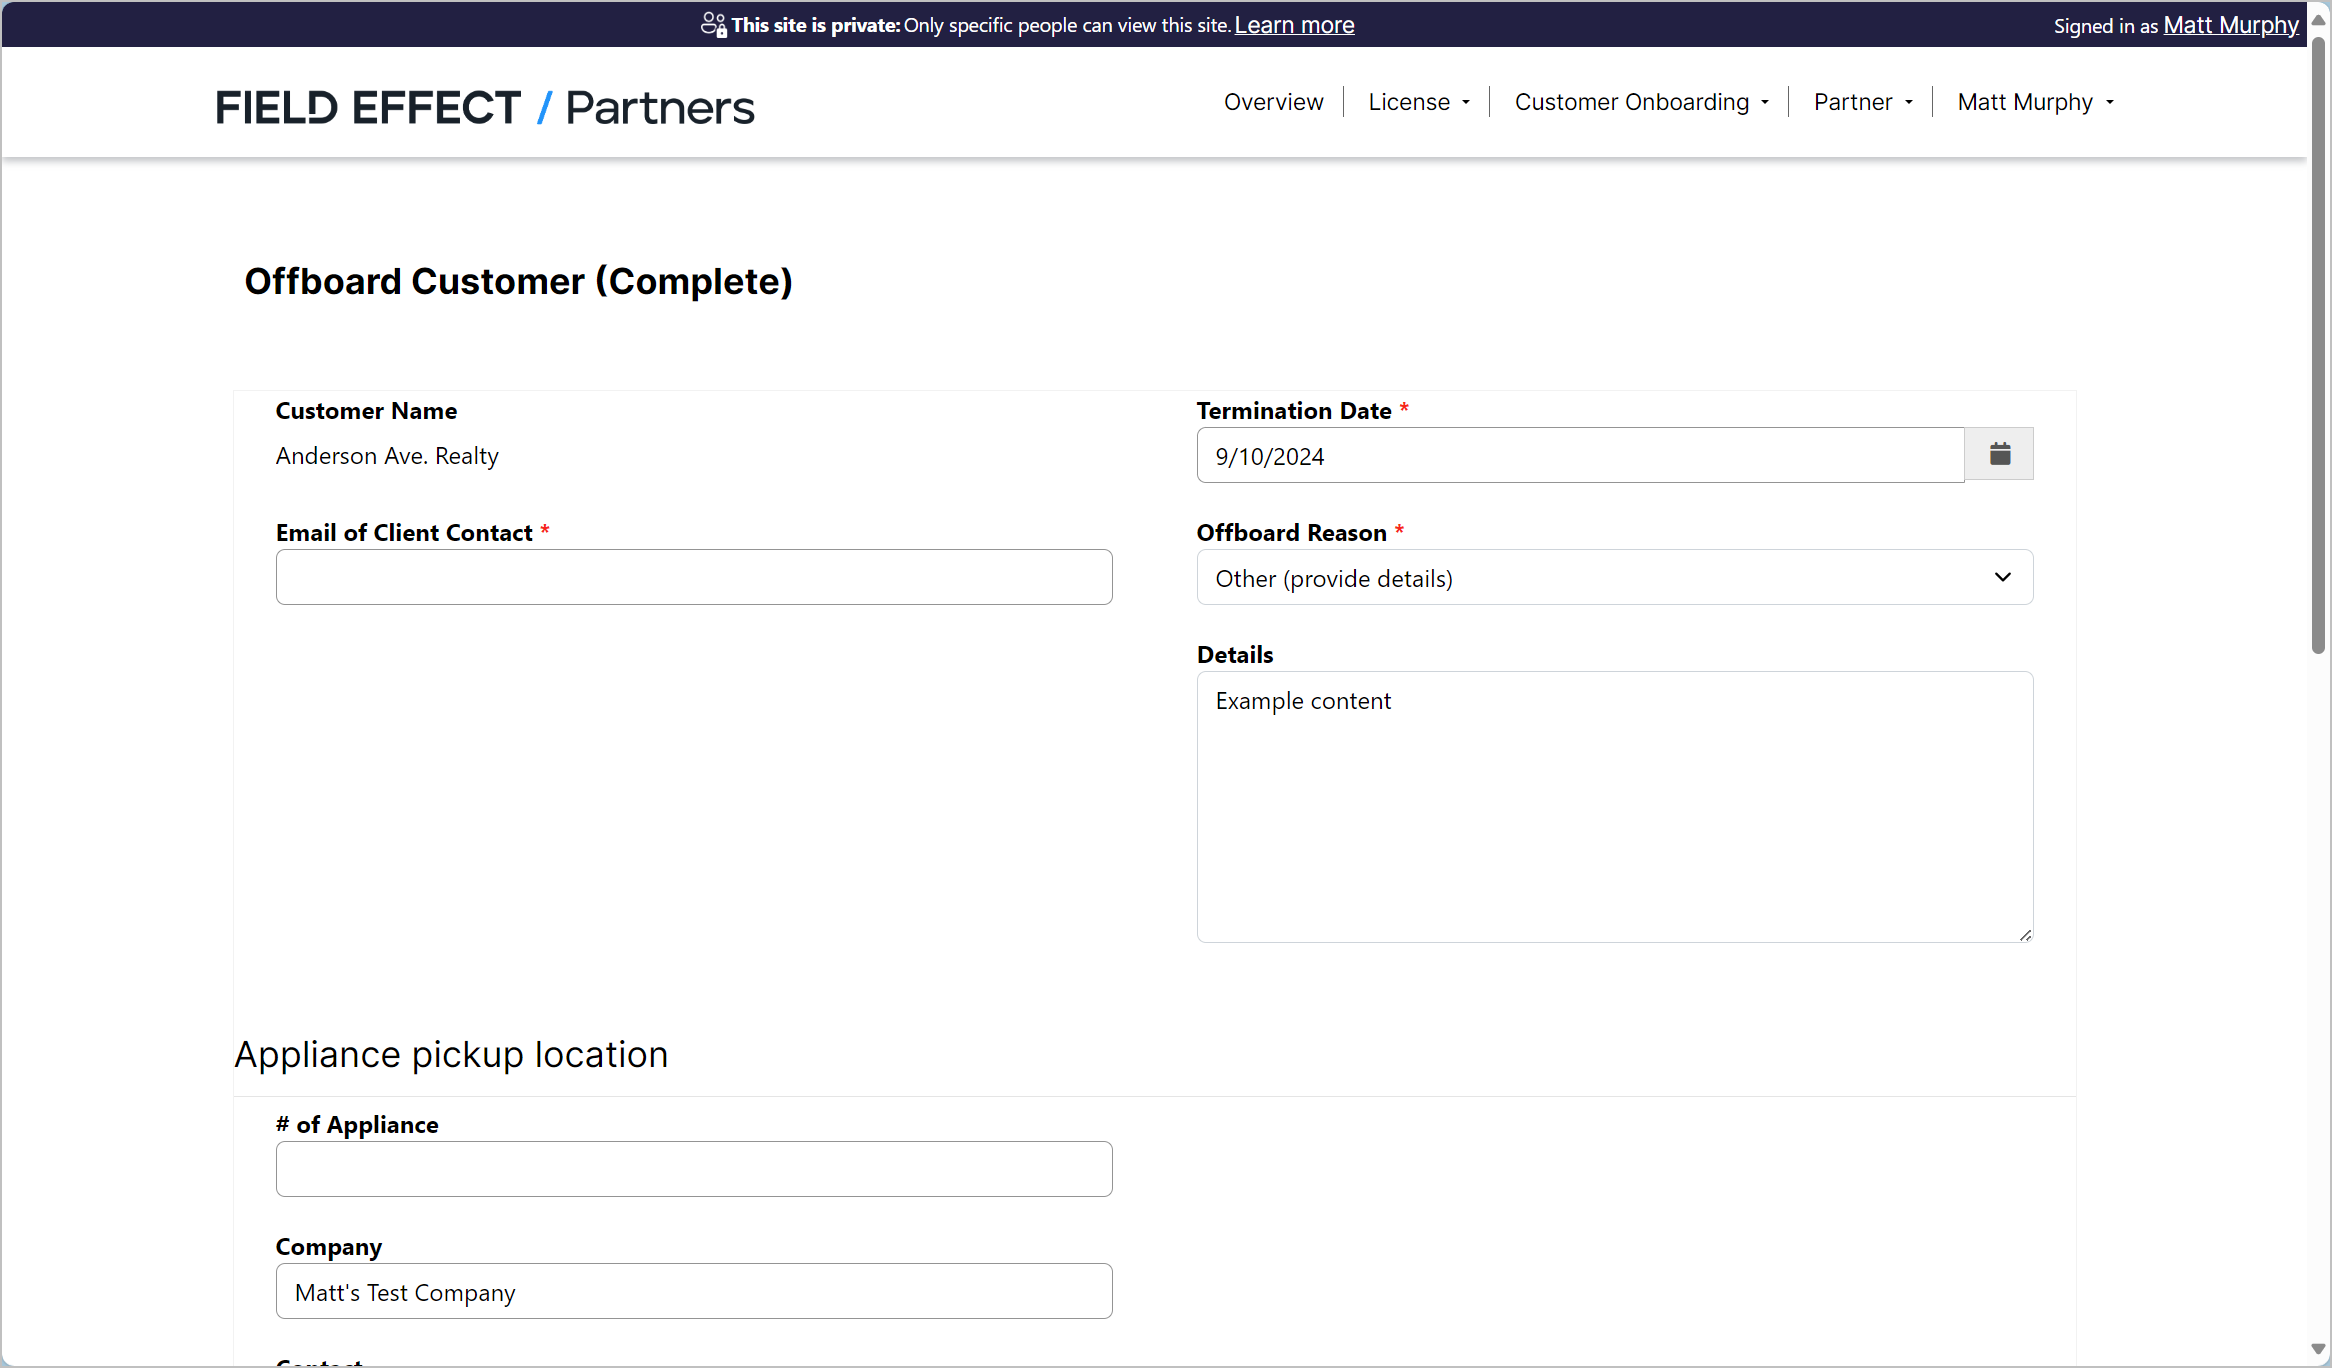Click the private site people-lock icon
The width and height of the screenshot is (2332, 1368).
(713, 25)
